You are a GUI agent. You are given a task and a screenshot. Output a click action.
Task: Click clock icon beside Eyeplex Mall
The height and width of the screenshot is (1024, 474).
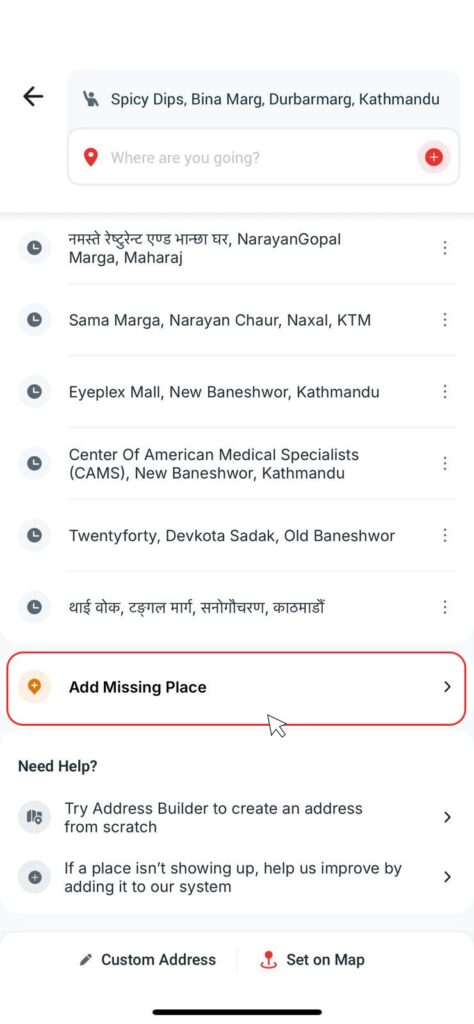34,392
